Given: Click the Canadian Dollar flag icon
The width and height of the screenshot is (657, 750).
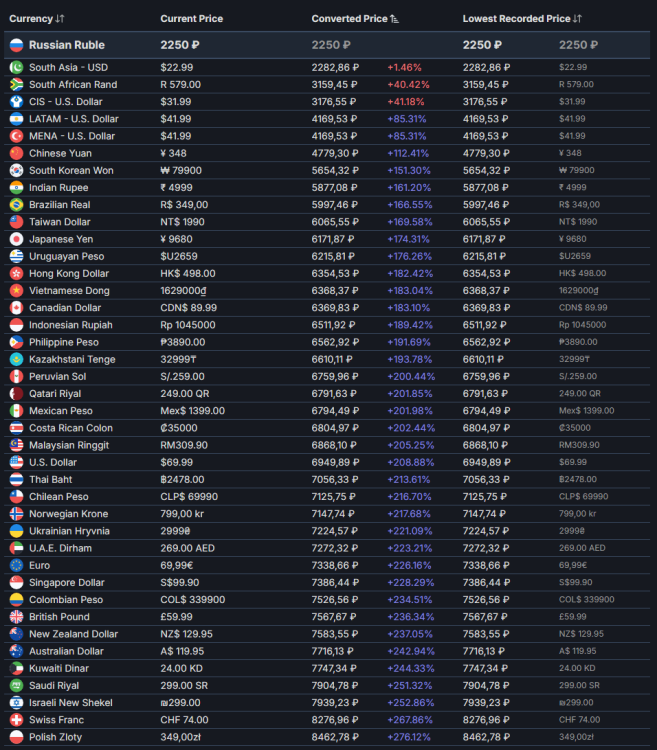Looking at the screenshot, I should [15, 308].
